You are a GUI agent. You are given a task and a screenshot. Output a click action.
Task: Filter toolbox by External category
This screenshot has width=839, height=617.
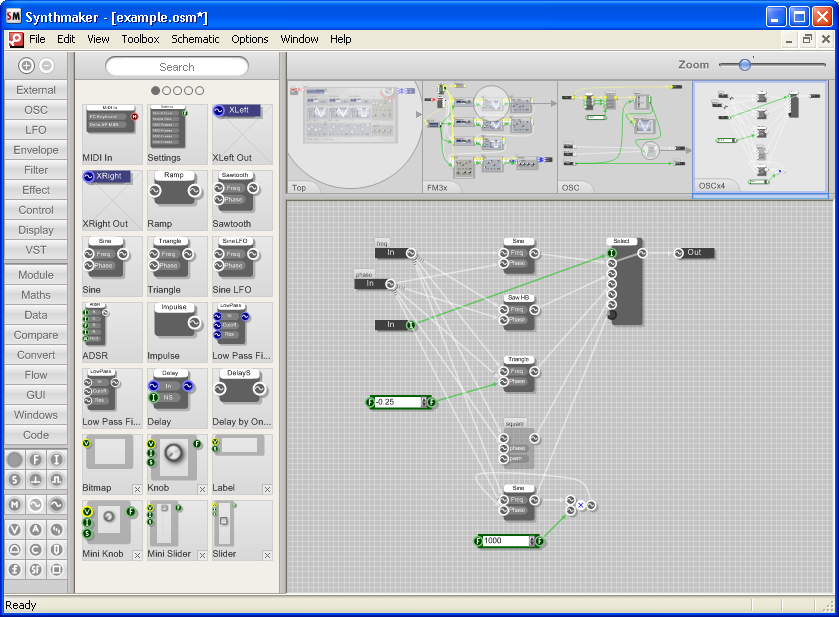[36, 90]
